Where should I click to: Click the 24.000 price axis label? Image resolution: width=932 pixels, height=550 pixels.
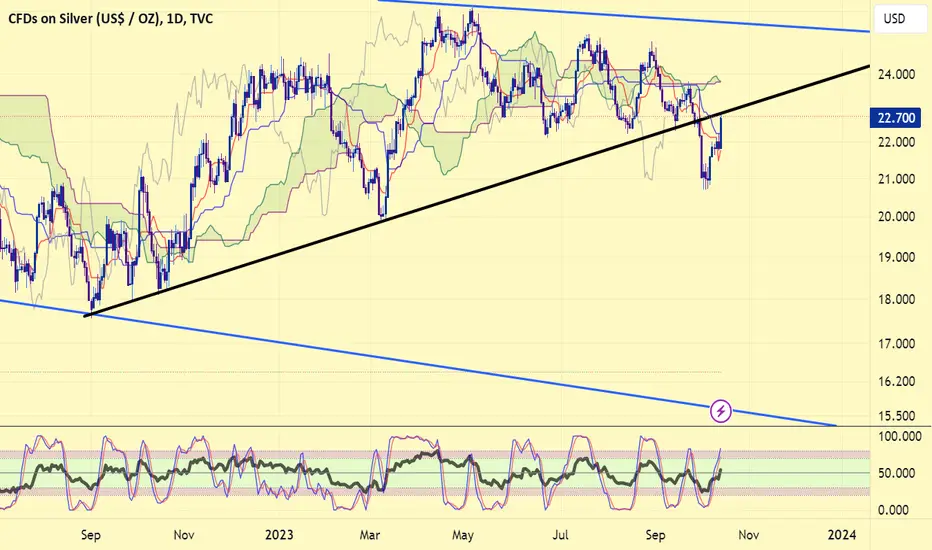[x=896, y=74]
